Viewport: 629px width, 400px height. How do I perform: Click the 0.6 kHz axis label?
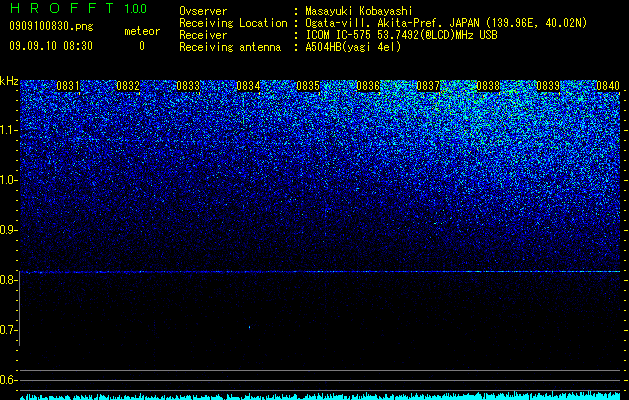click(8, 380)
